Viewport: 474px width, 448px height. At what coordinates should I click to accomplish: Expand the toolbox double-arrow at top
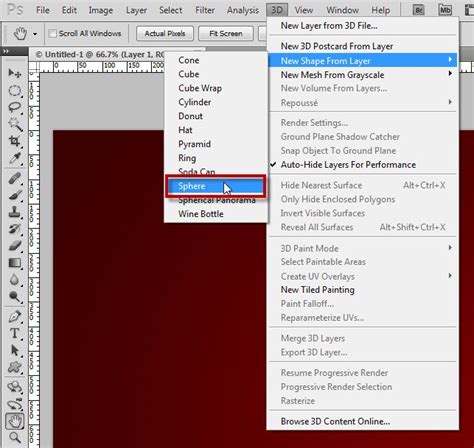[x=6, y=51]
